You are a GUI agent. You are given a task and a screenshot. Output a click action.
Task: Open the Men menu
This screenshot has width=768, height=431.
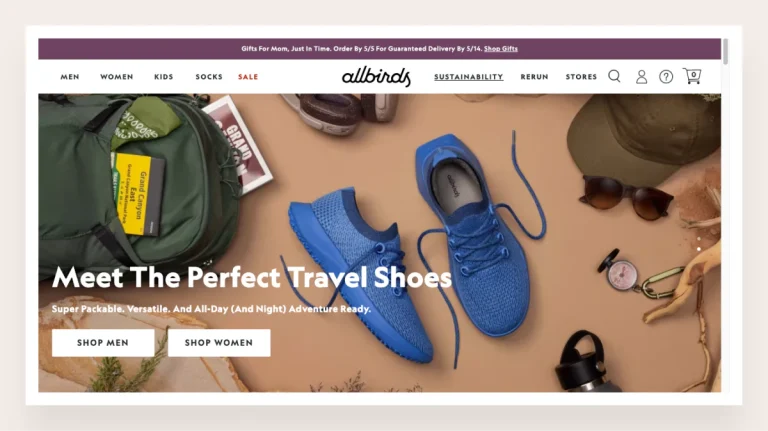click(70, 77)
